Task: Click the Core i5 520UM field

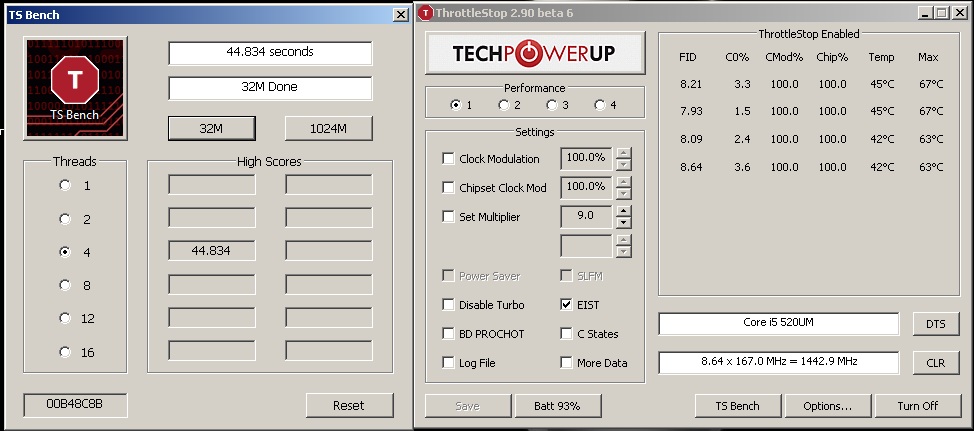Action: pyautogui.click(x=779, y=324)
